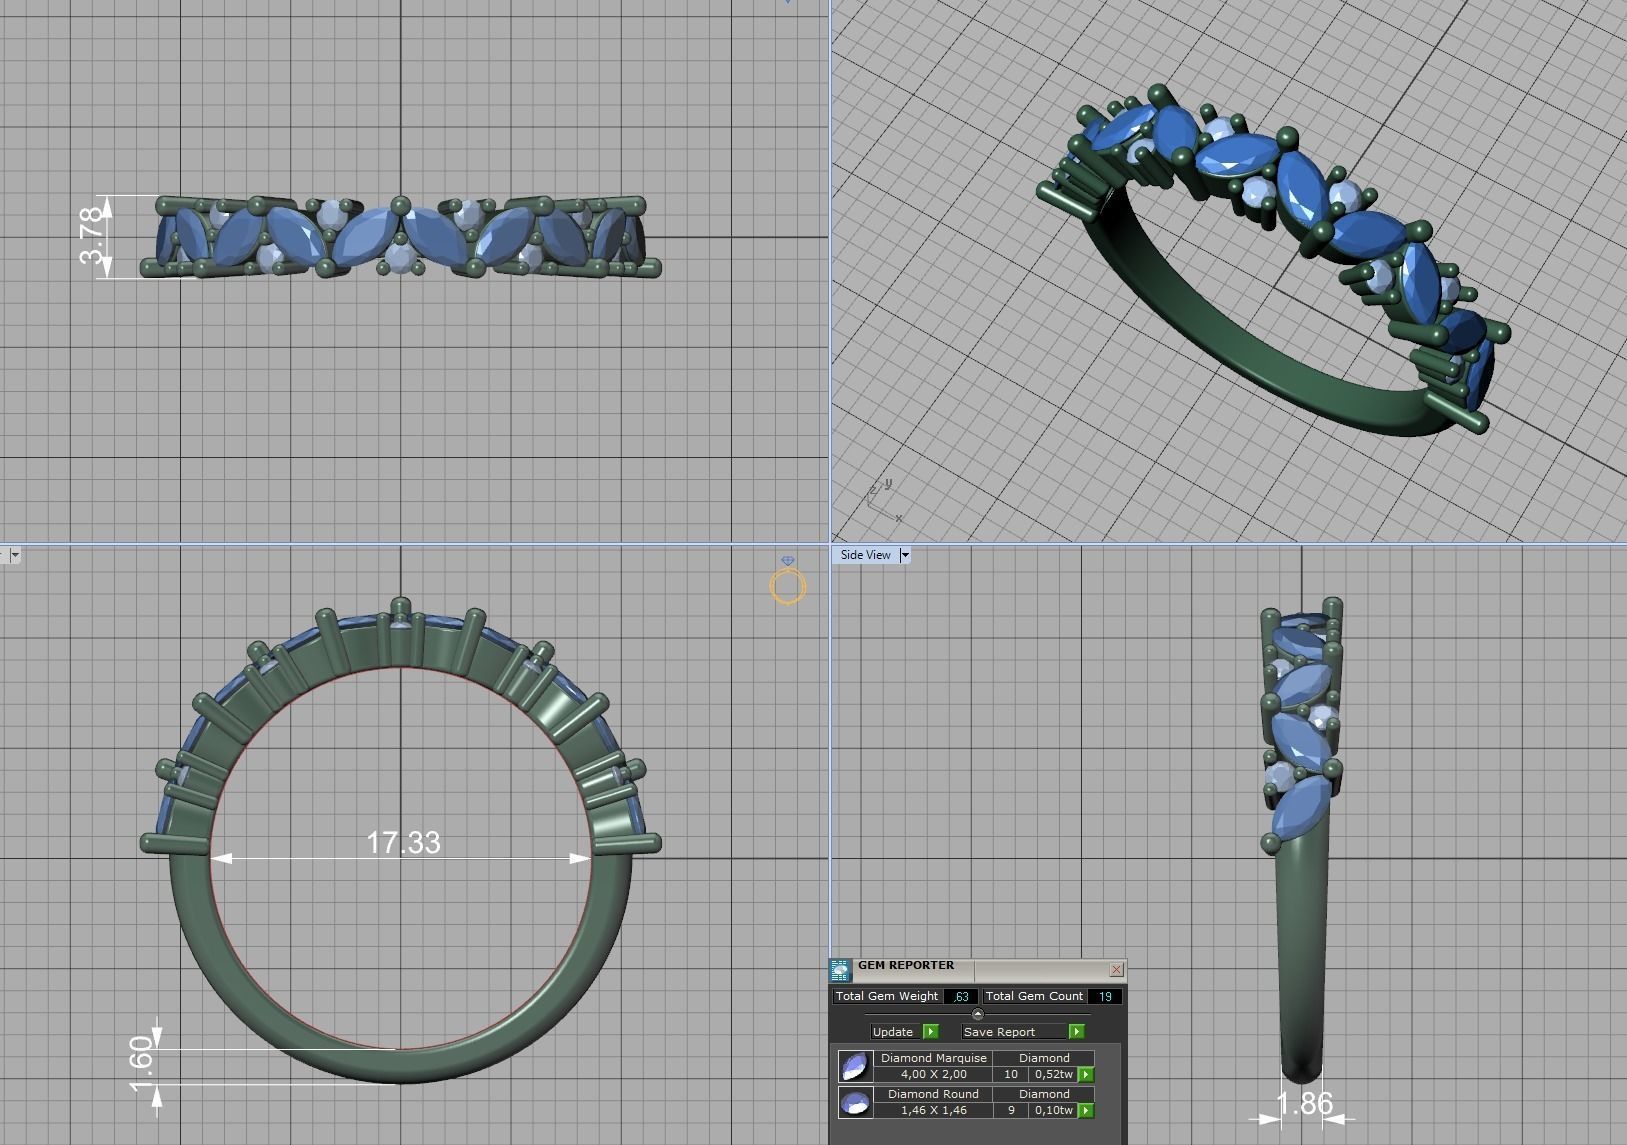Click the Gem Reporter title bar
The height and width of the screenshot is (1145, 1627).
[x=978, y=968]
